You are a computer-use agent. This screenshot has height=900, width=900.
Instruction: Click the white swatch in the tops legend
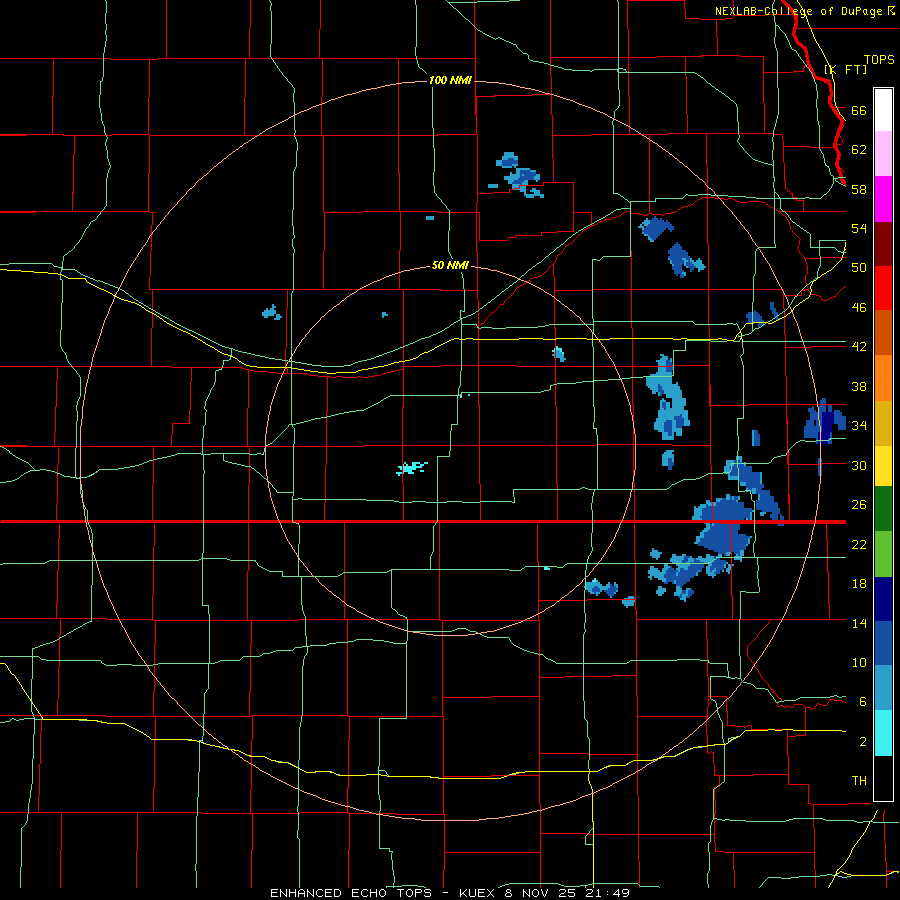click(883, 110)
